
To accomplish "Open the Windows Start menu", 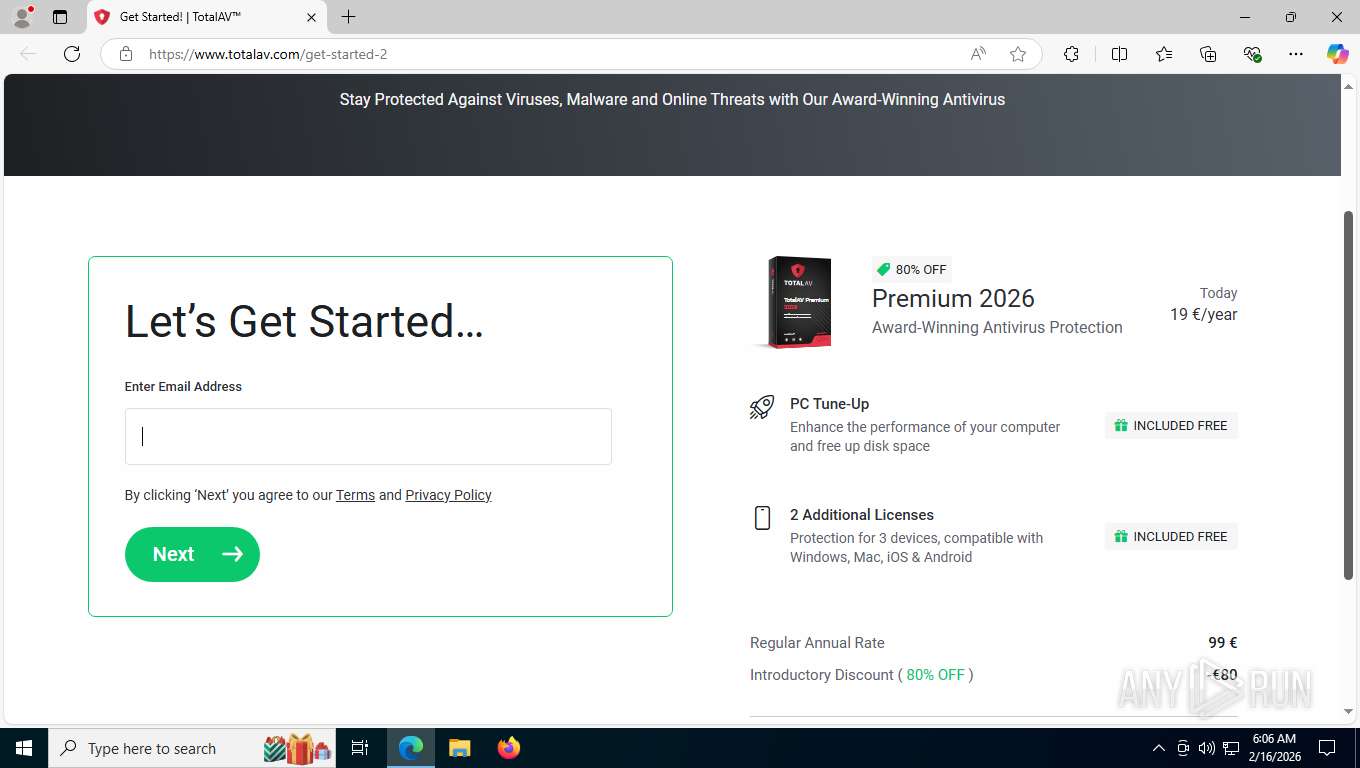I will click(24, 748).
